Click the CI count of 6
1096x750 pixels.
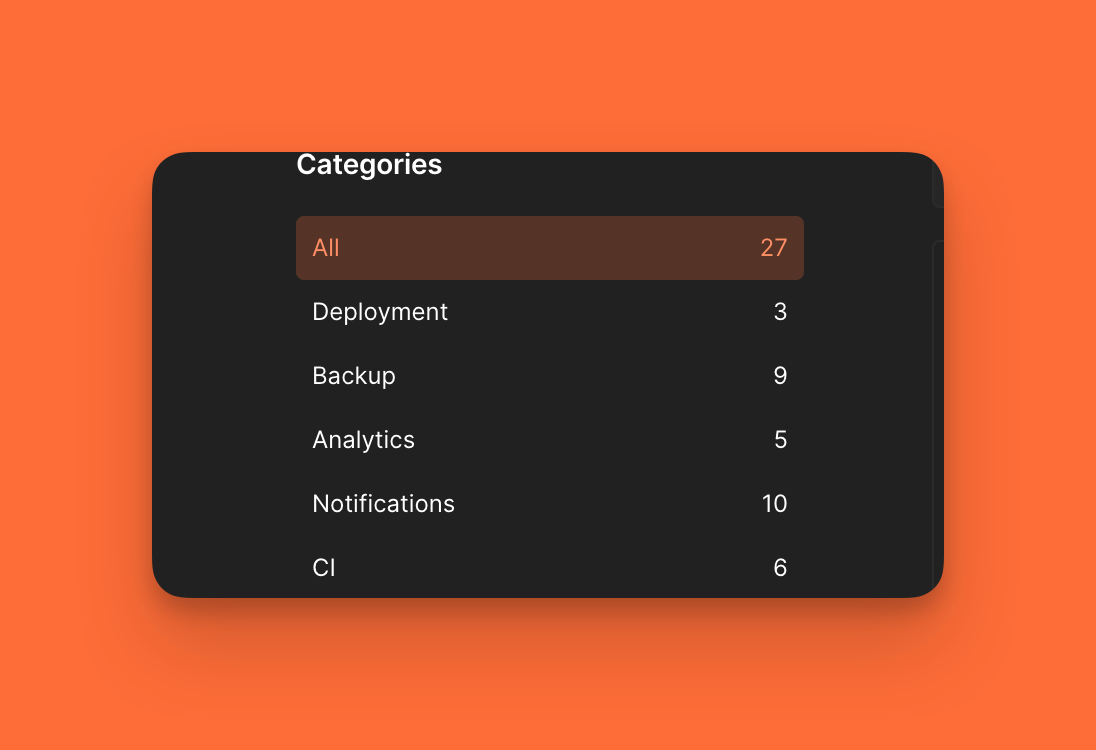(x=780, y=568)
